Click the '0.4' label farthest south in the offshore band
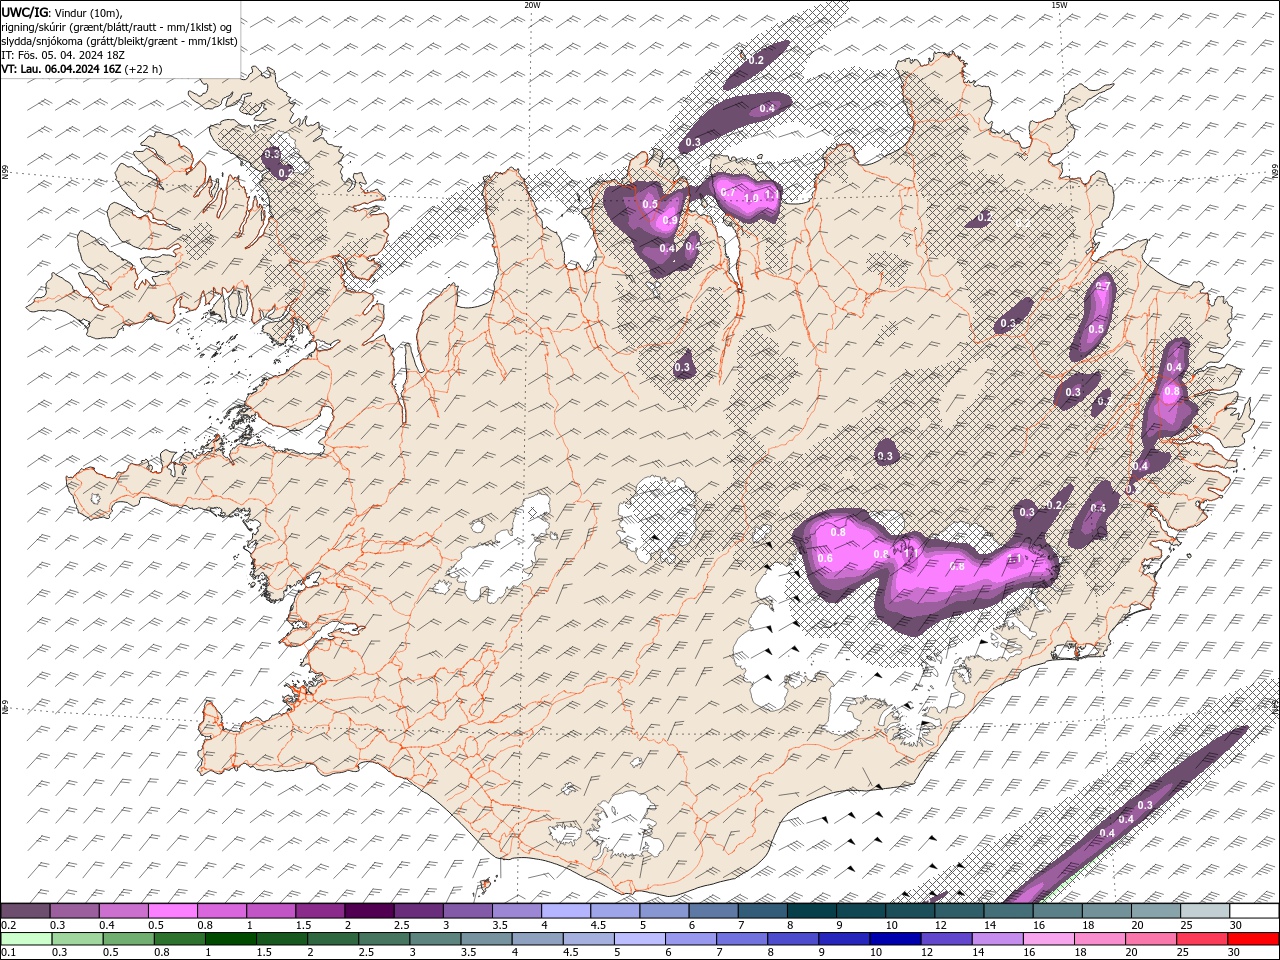 click(1107, 833)
